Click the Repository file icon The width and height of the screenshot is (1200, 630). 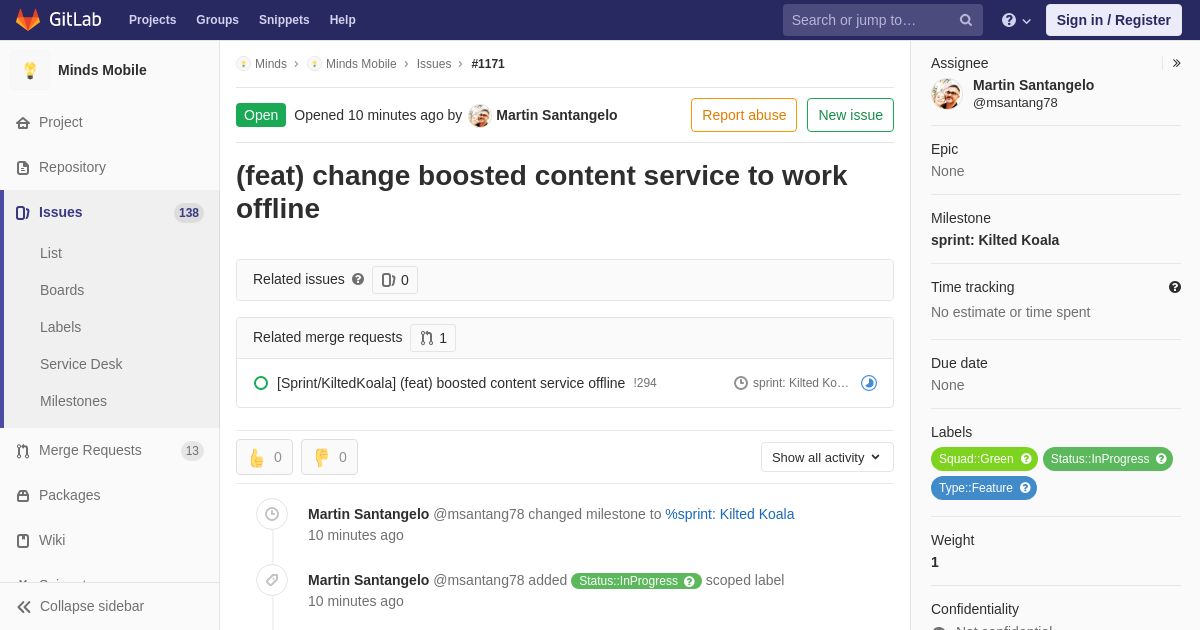pyautogui.click(x=23, y=168)
